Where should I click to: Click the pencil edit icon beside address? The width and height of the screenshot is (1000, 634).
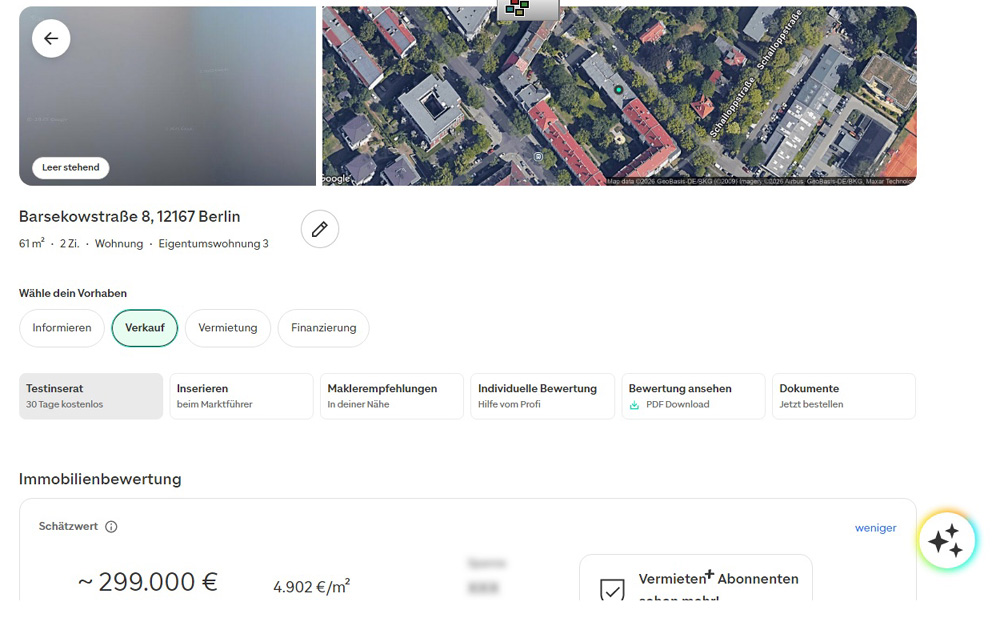320,229
